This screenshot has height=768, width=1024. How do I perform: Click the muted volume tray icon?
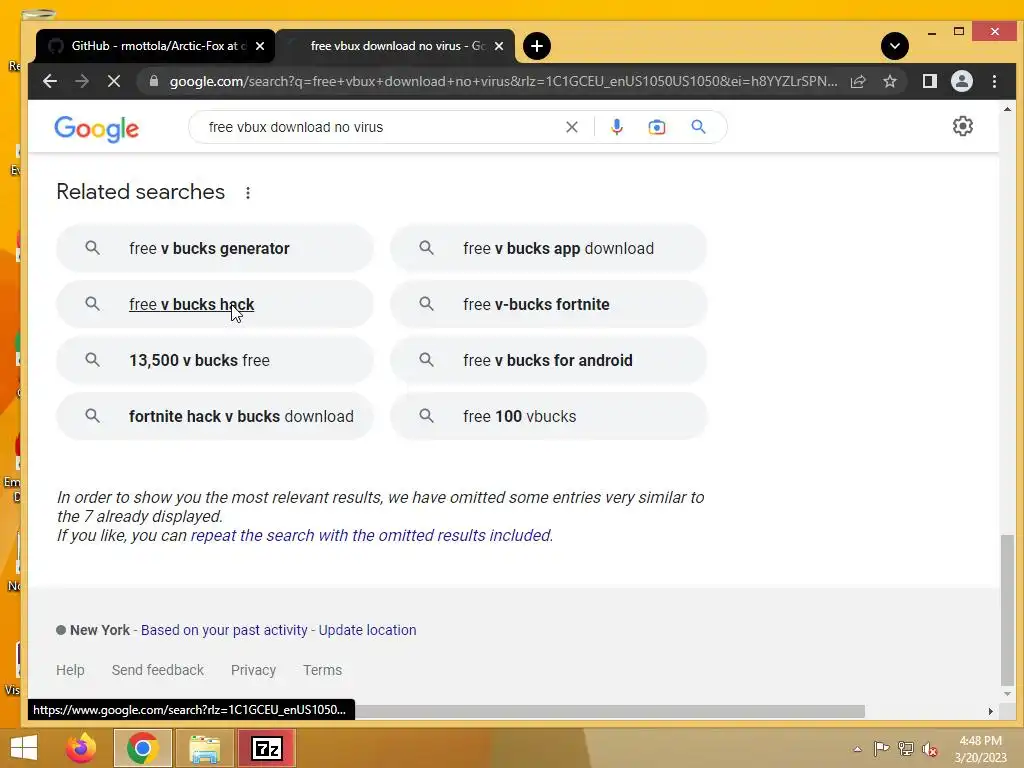tap(930, 749)
